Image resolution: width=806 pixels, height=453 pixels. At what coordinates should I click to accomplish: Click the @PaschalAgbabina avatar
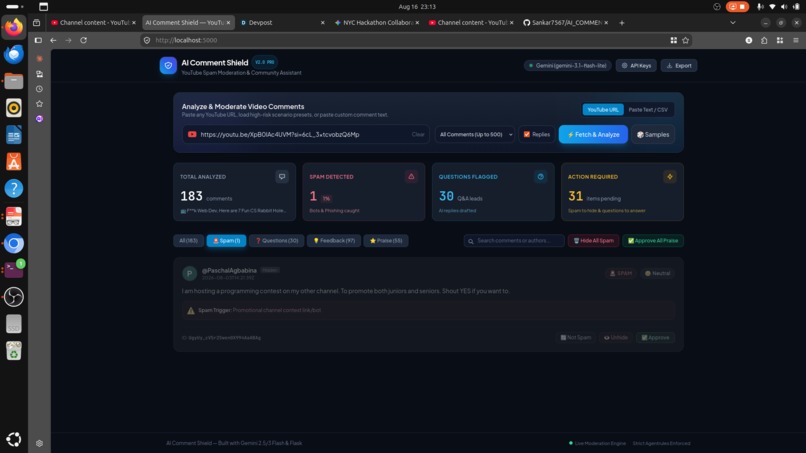pyautogui.click(x=190, y=274)
